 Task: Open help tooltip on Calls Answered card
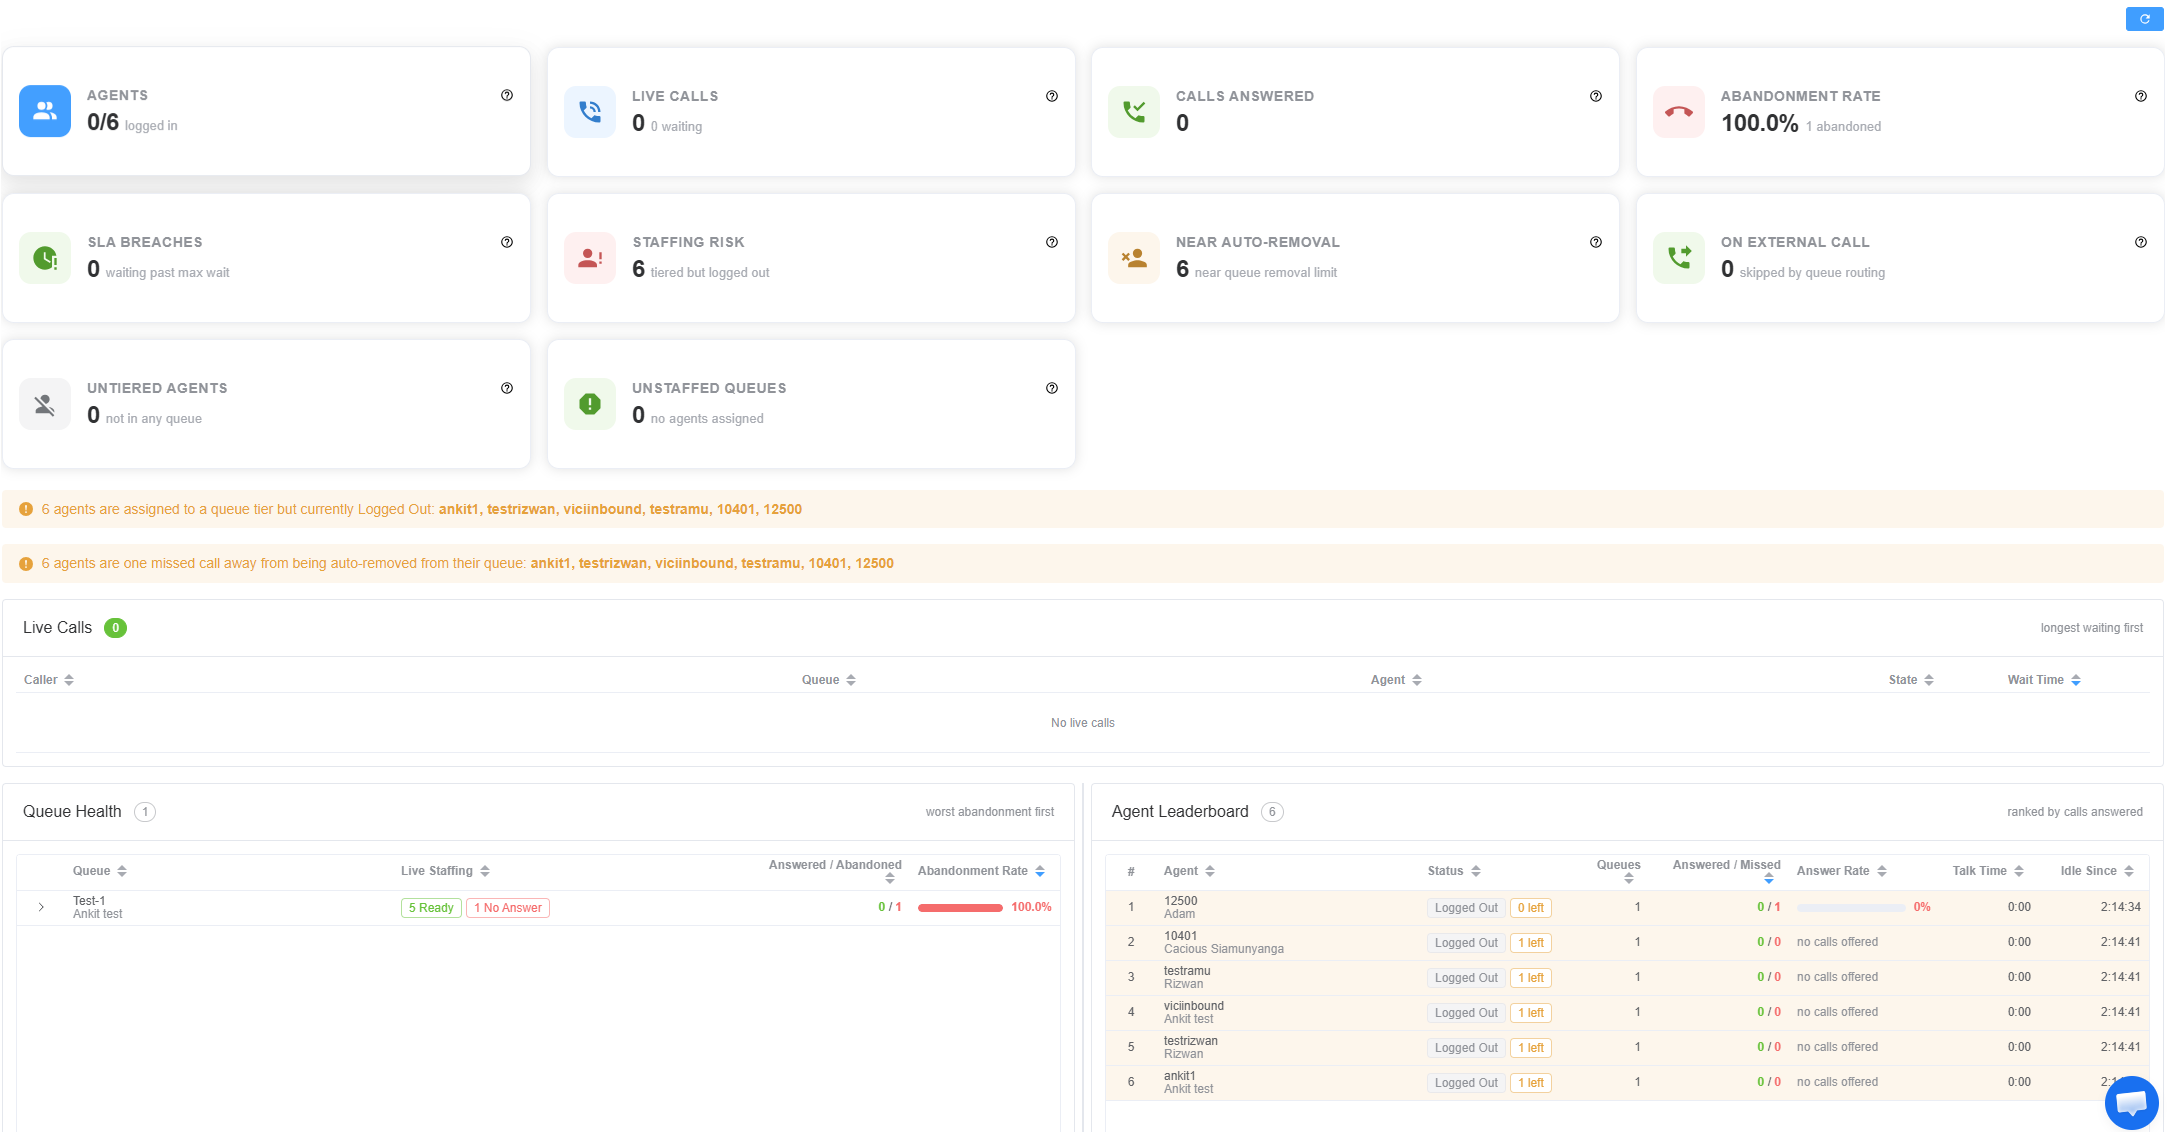pos(1596,96)
